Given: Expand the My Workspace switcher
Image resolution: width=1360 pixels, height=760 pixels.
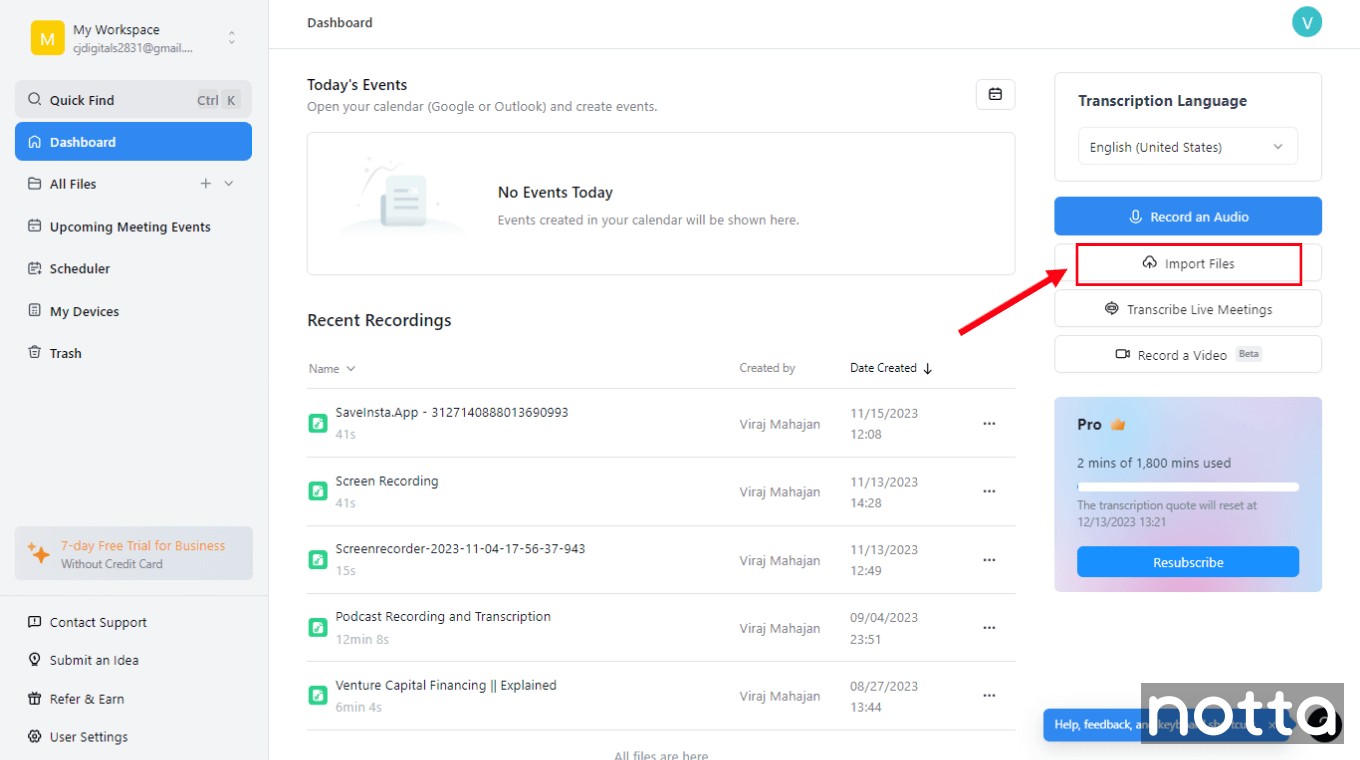Looking at the screenshot, I should 230,37.
